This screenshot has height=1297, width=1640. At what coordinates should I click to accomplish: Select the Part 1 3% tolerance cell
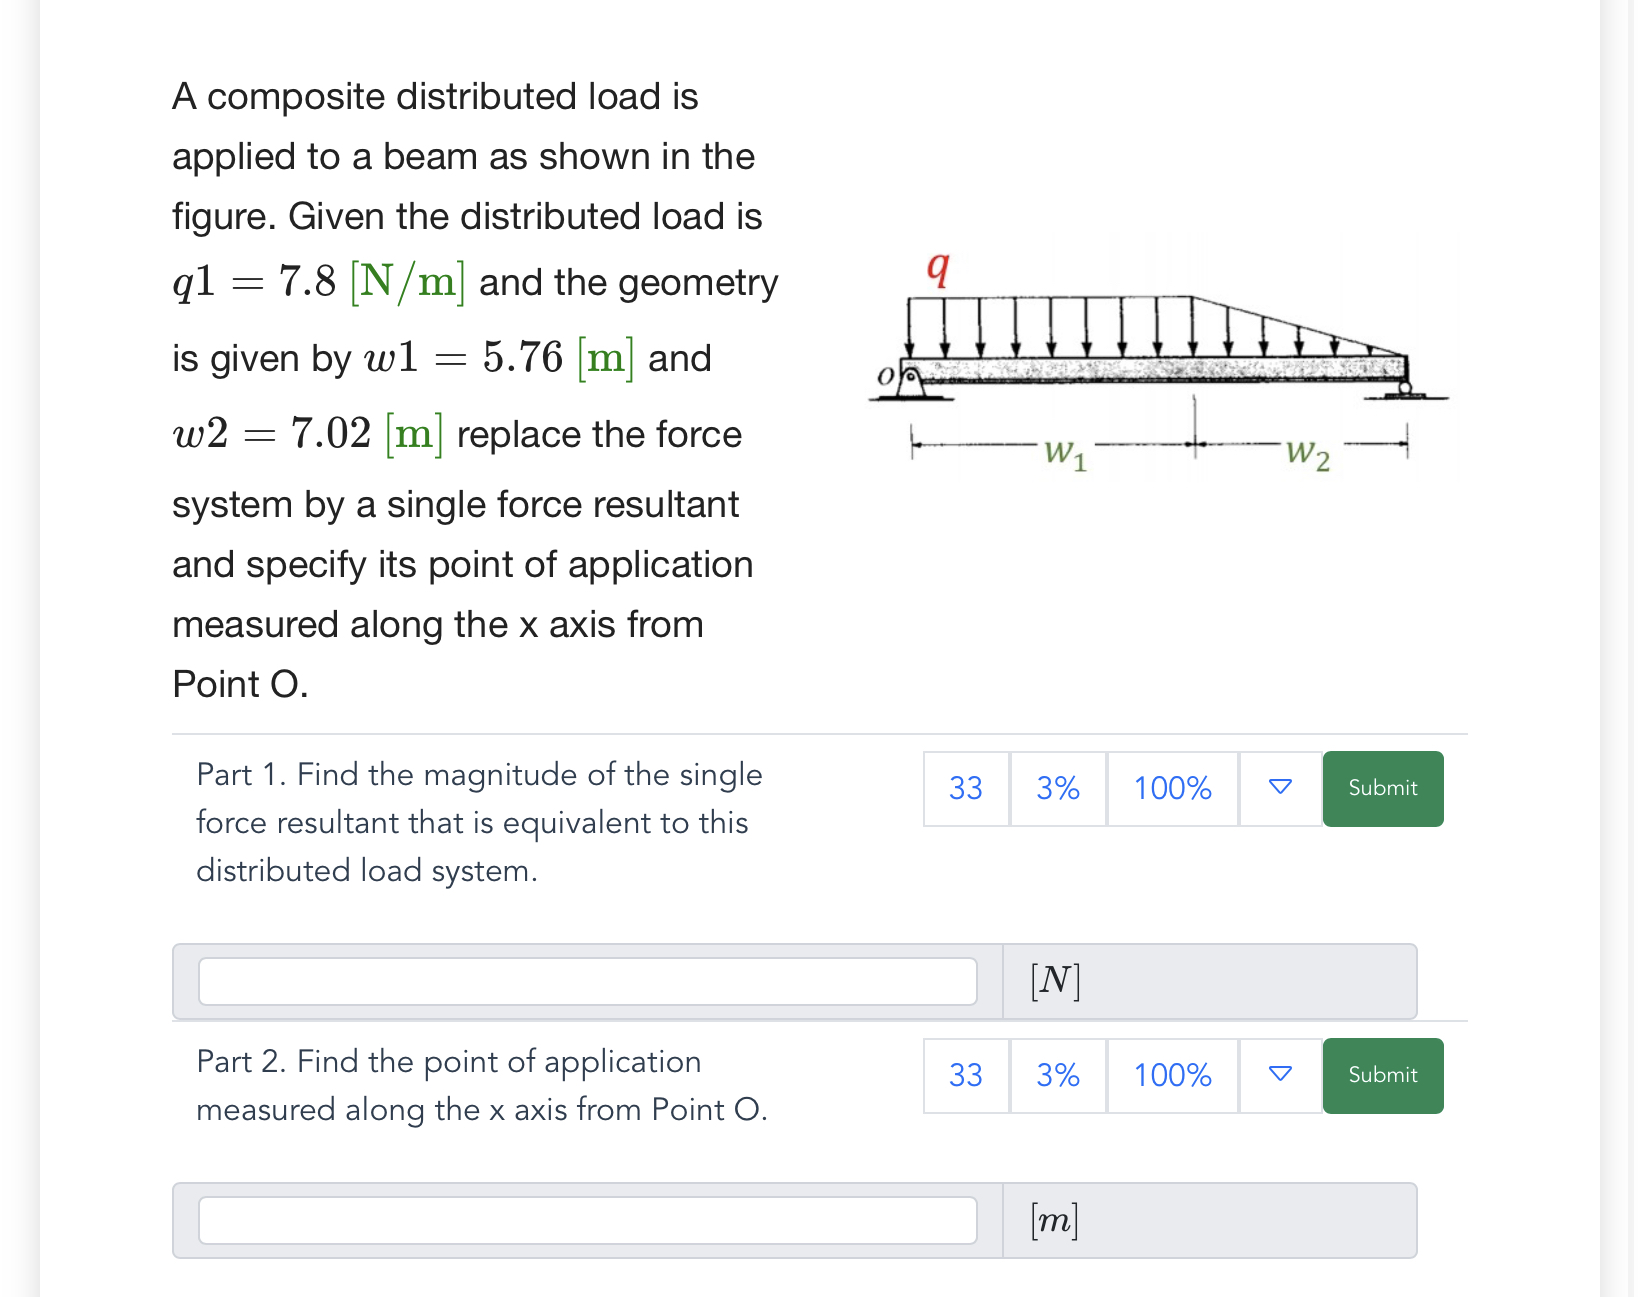[1058, 788]
